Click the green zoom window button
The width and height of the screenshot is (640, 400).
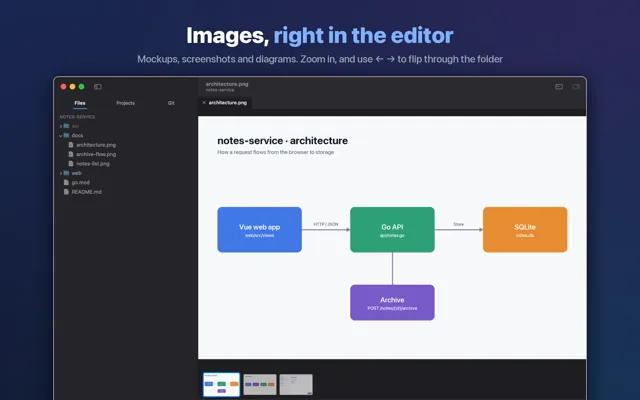click(x=82, y=87)
